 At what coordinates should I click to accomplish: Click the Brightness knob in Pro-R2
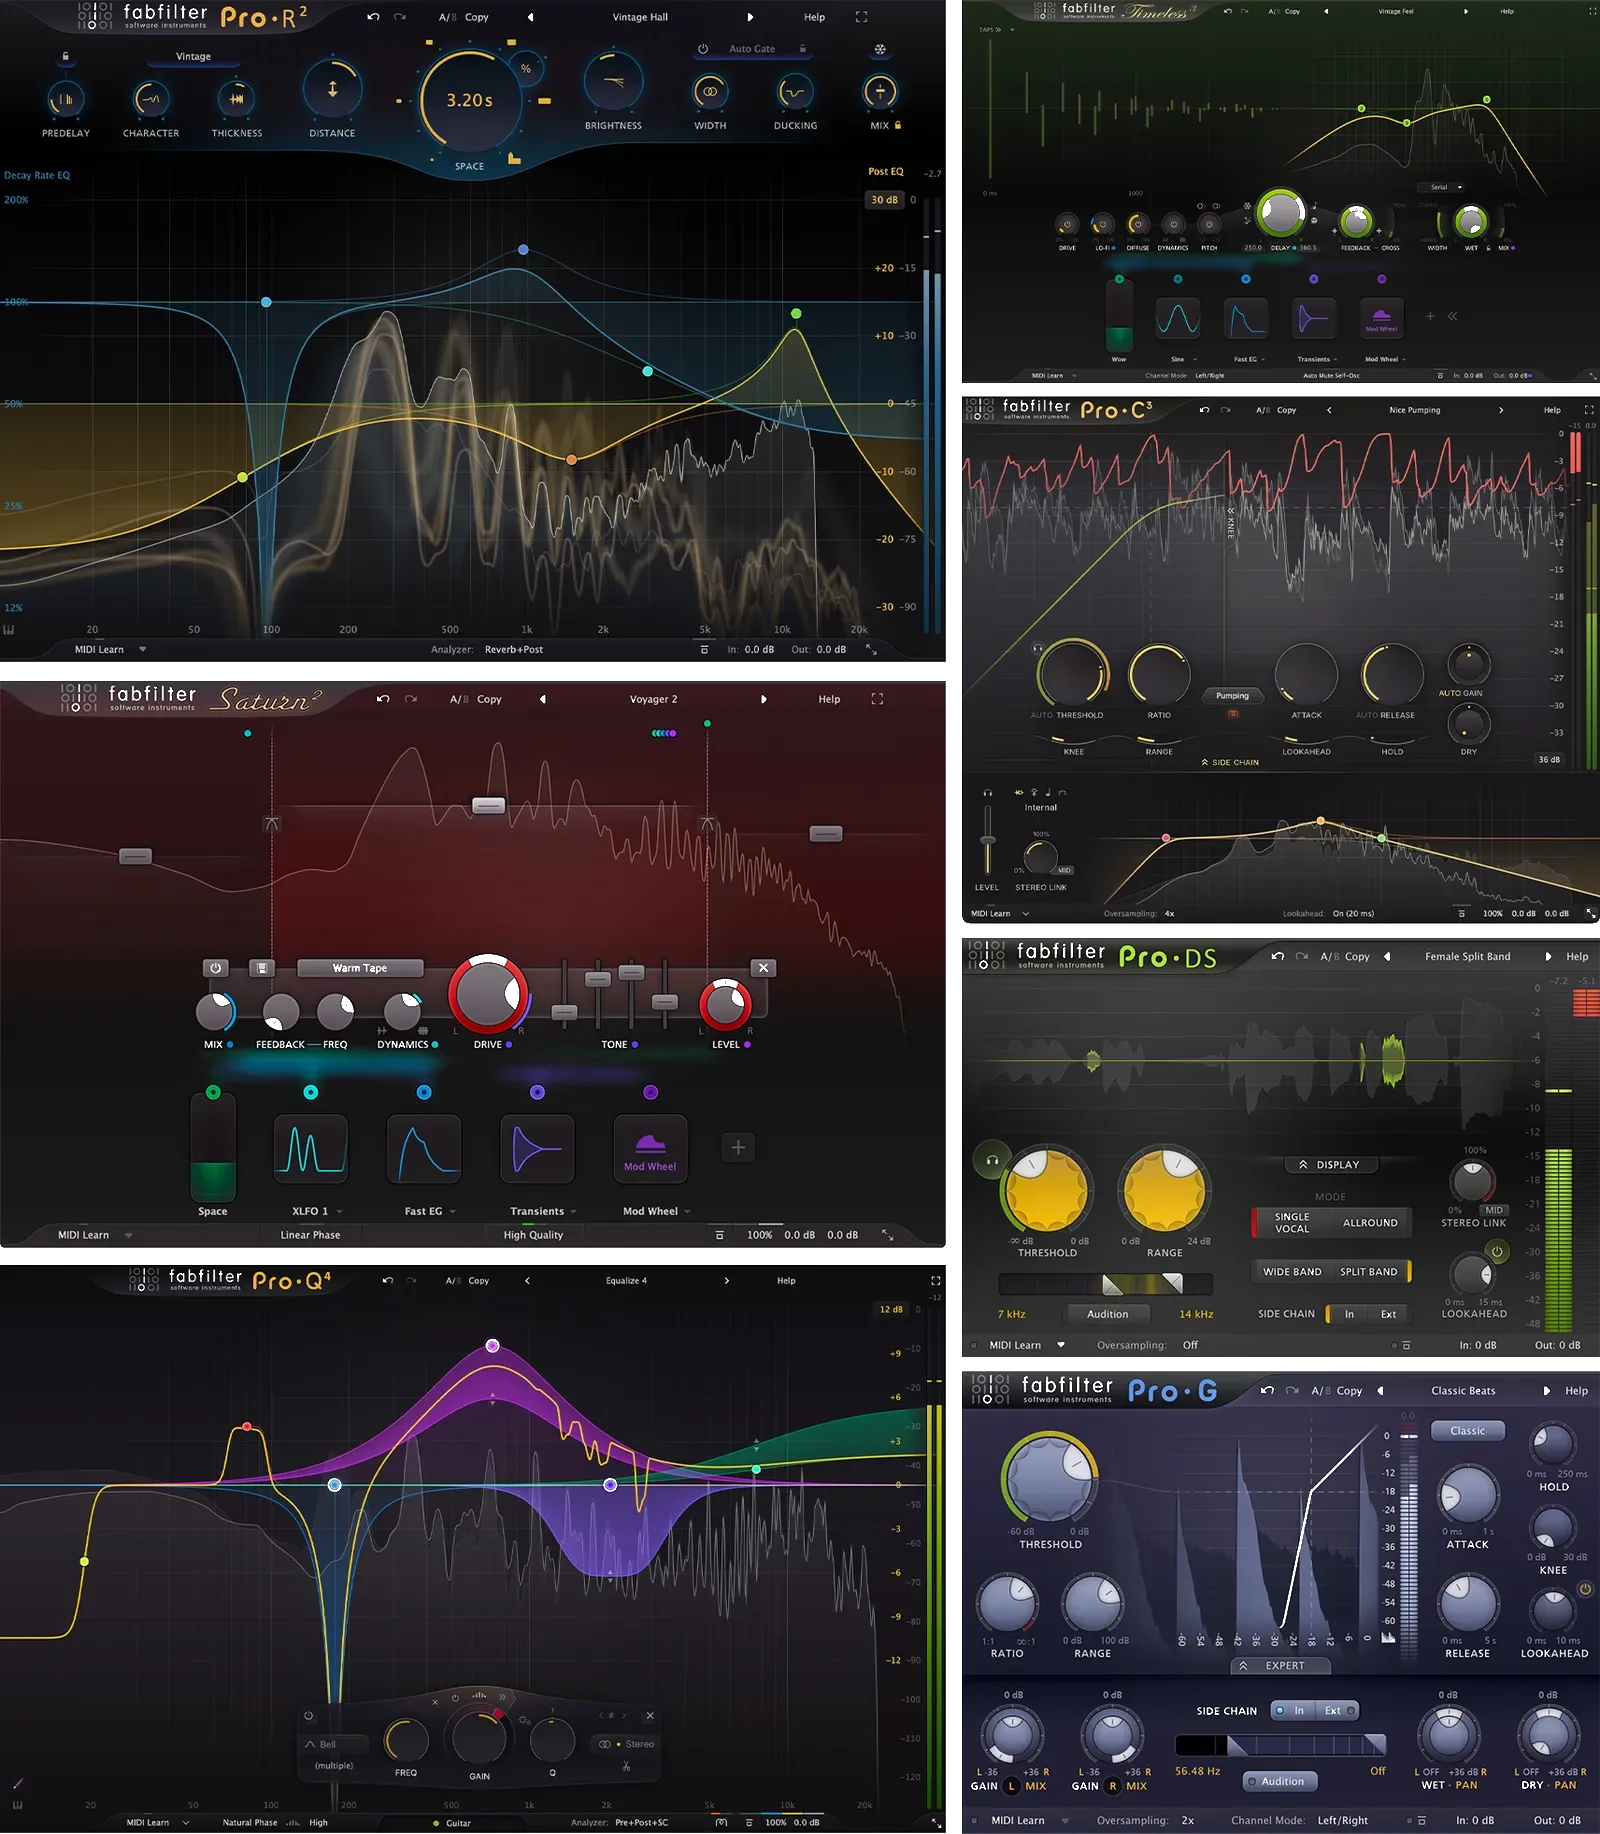(x=613, y=83)
